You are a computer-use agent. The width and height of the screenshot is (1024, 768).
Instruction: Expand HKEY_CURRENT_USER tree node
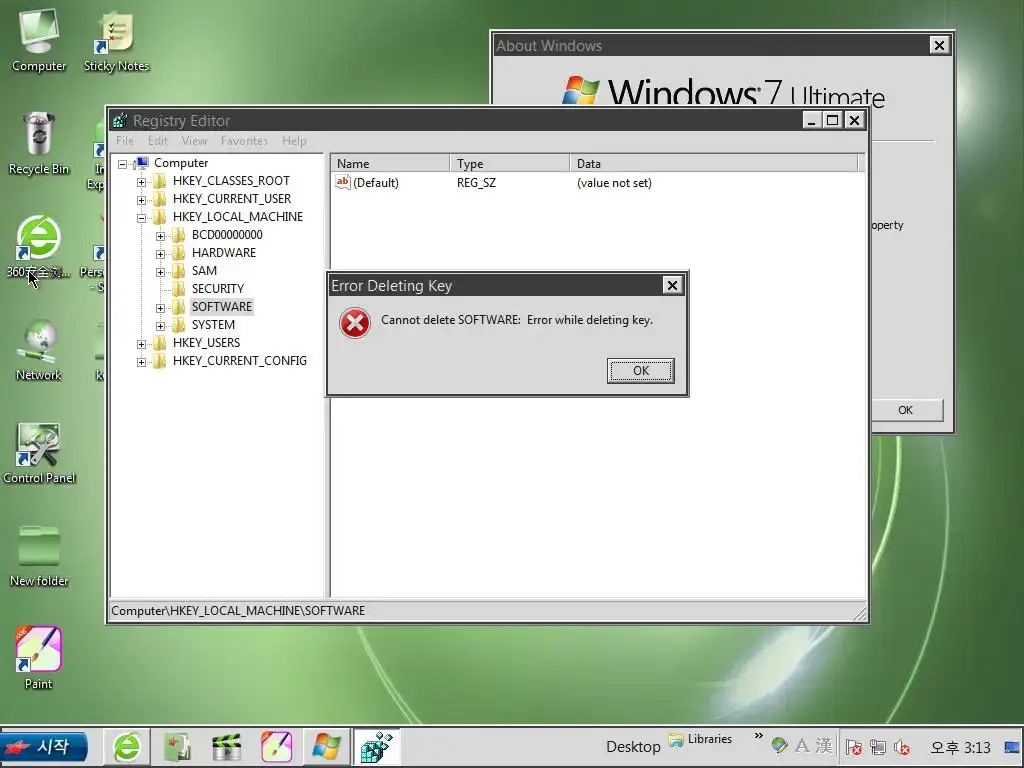[x=141, y=200]
